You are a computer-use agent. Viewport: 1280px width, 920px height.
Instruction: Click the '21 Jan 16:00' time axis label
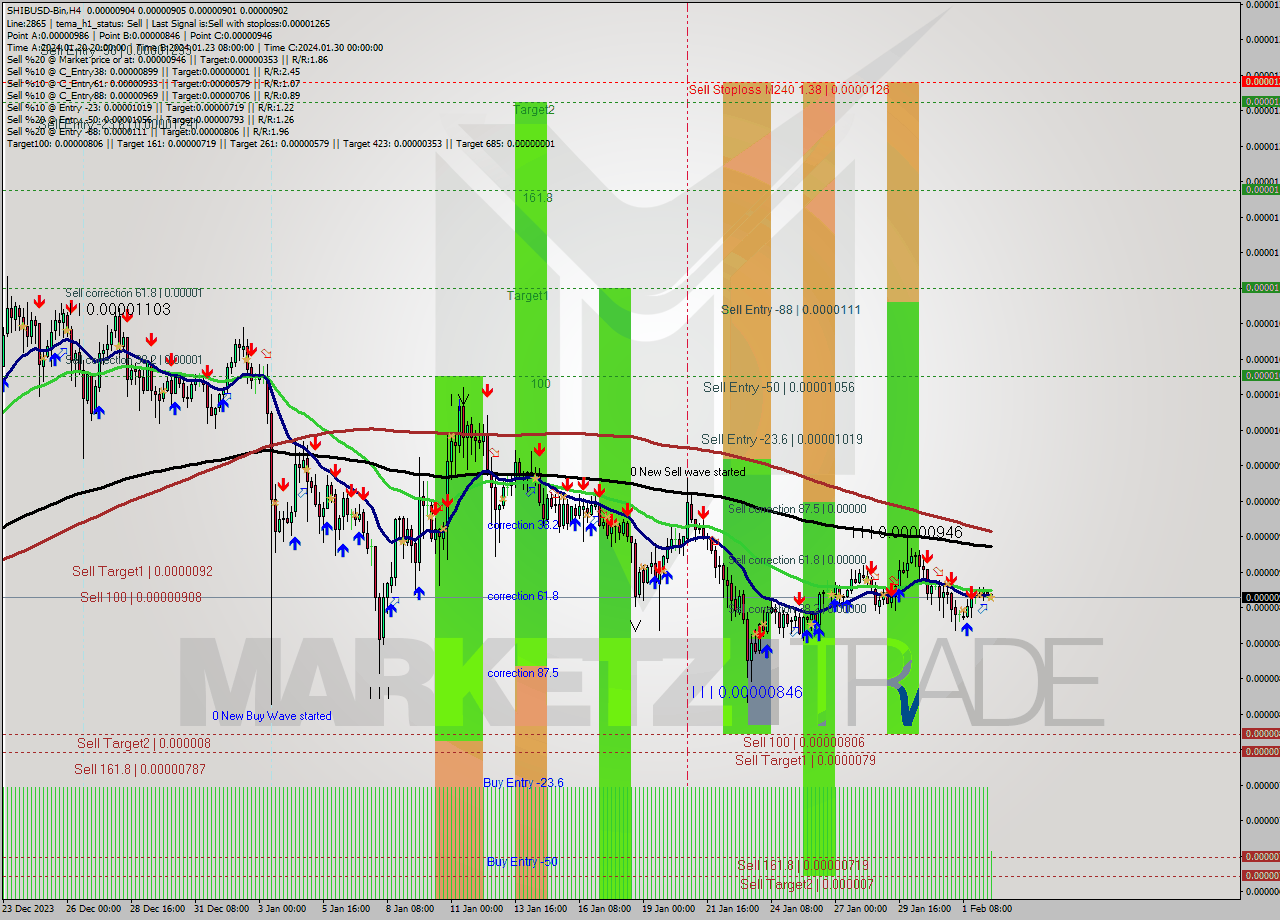732,909
